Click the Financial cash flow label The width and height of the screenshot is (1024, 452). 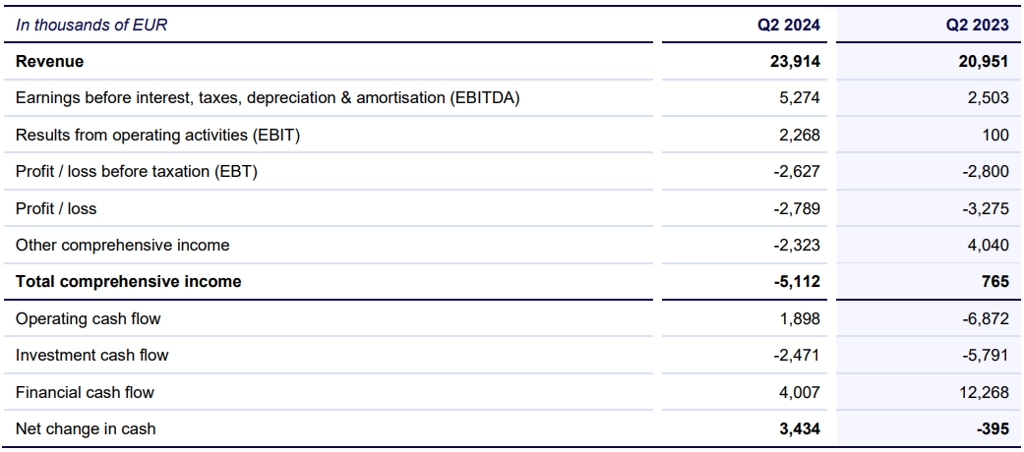(x=85, y=392)
